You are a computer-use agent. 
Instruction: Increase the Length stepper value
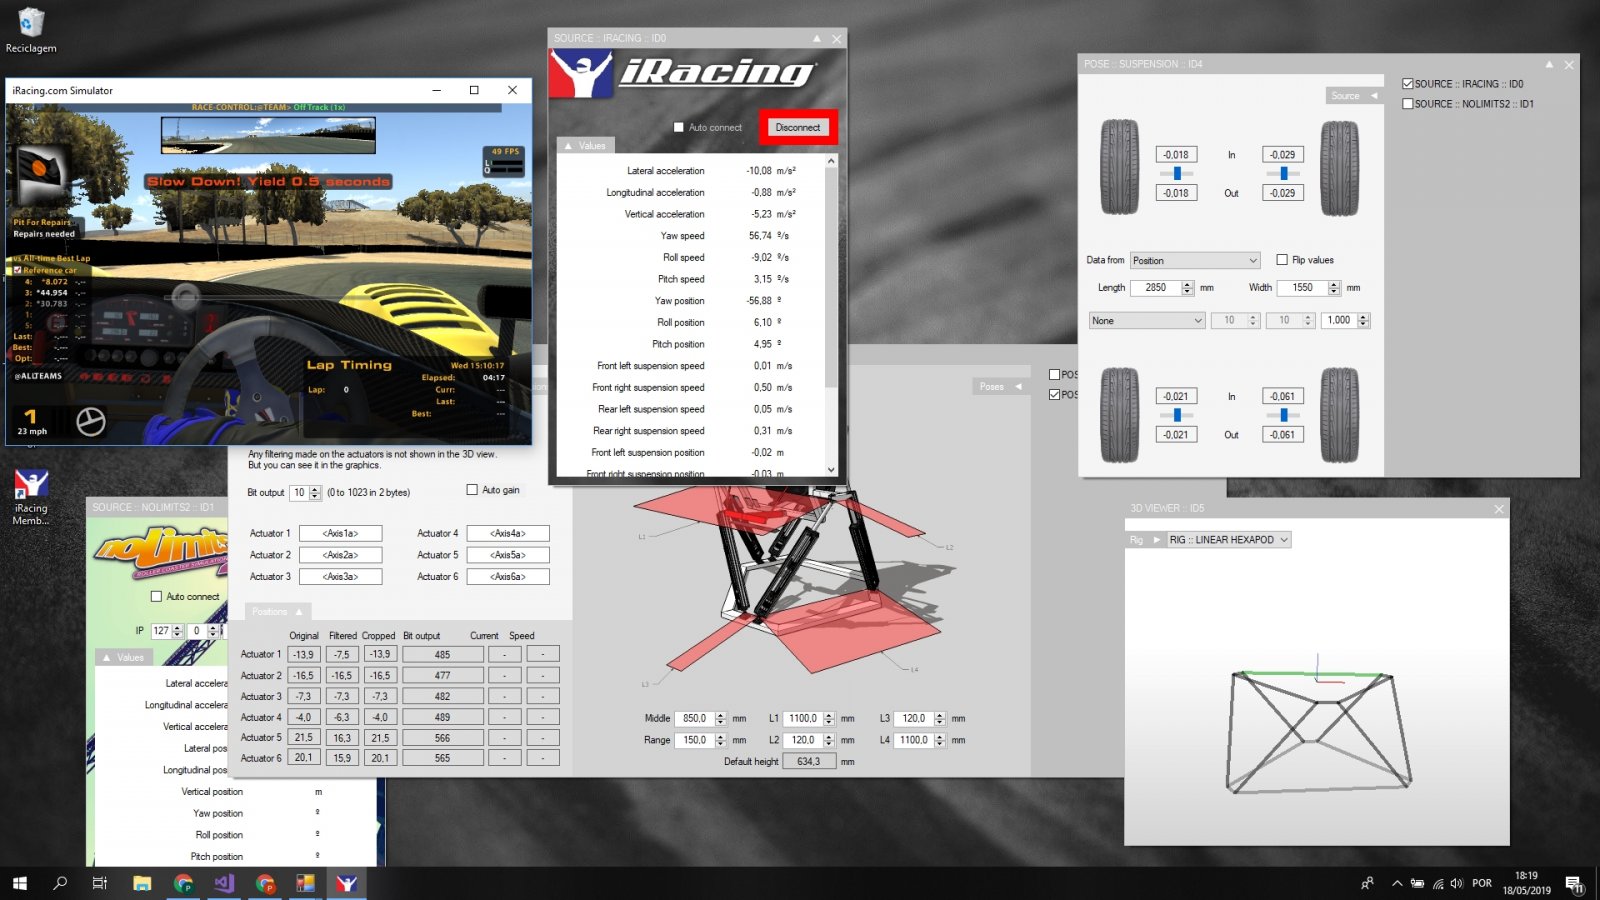(x=1187, y=284)
